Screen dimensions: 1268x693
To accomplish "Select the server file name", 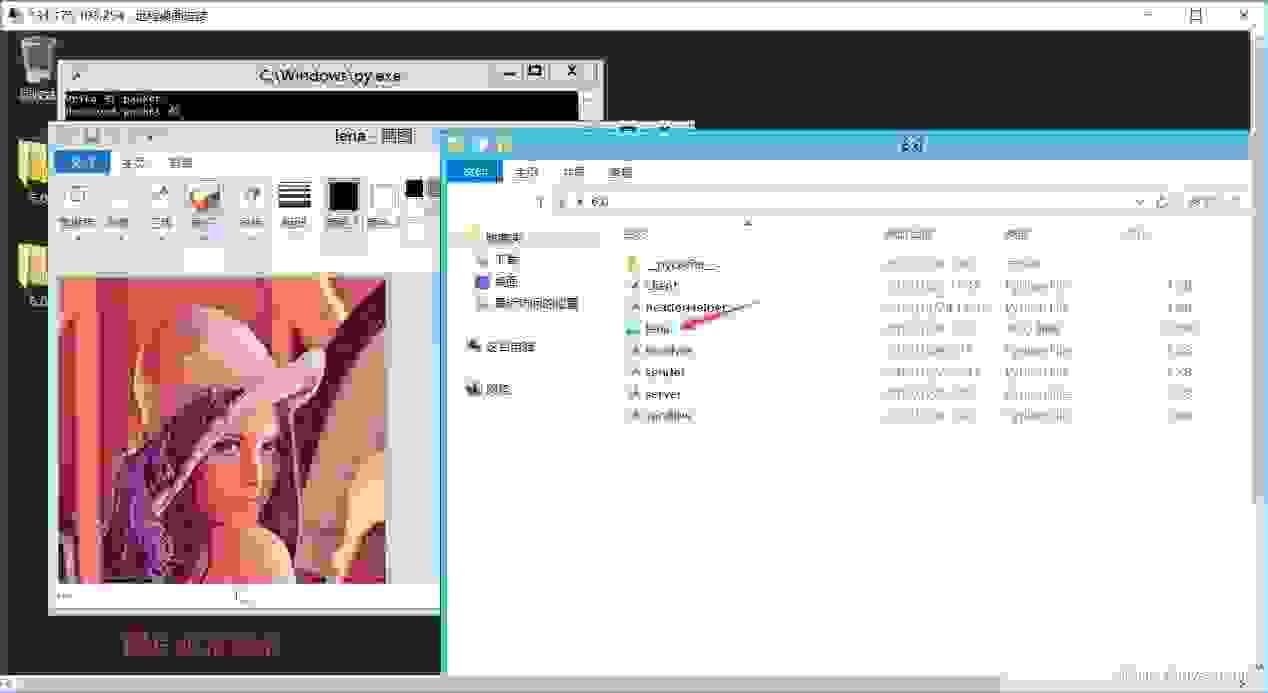I will click(663, 394).
